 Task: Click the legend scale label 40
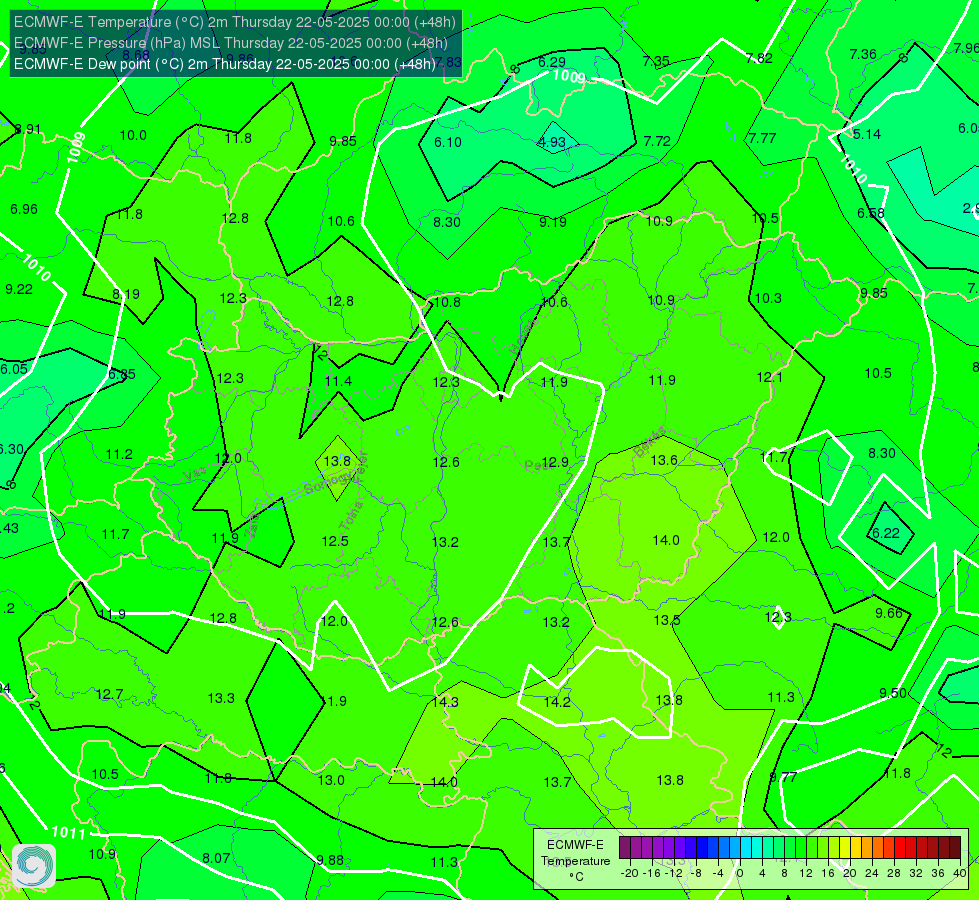960,873
